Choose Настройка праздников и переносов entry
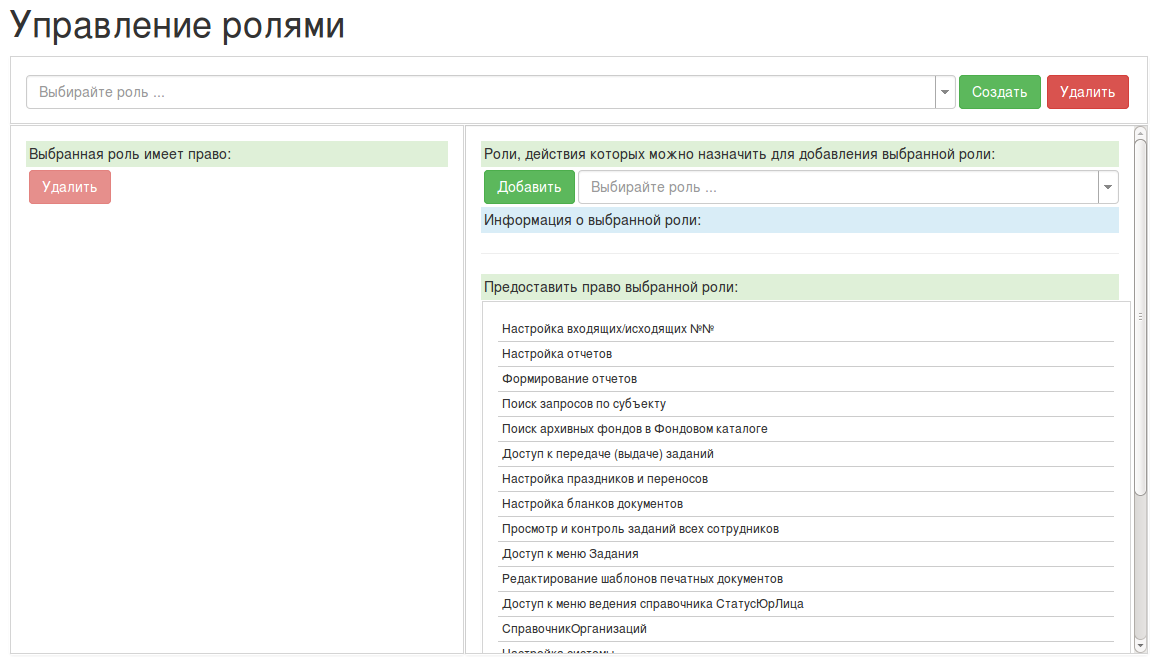Image resolution: width=1158 pixels, height=668 pixels. (605, 479)
